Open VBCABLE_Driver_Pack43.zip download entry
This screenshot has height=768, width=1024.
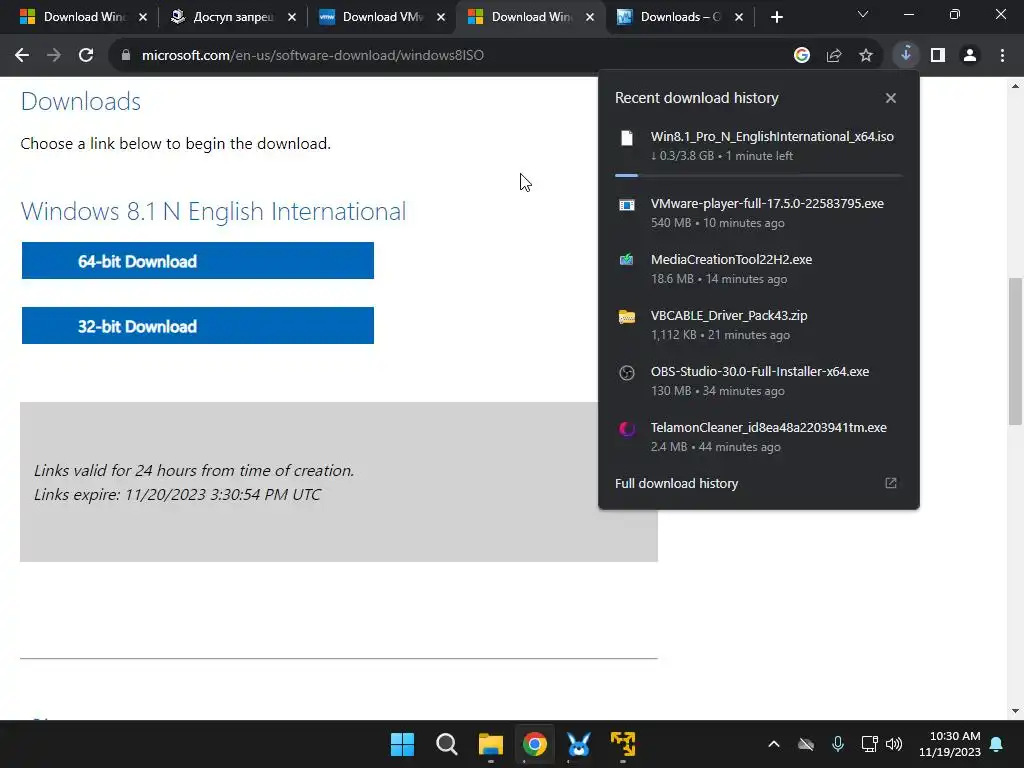click(x=759, y=325)
